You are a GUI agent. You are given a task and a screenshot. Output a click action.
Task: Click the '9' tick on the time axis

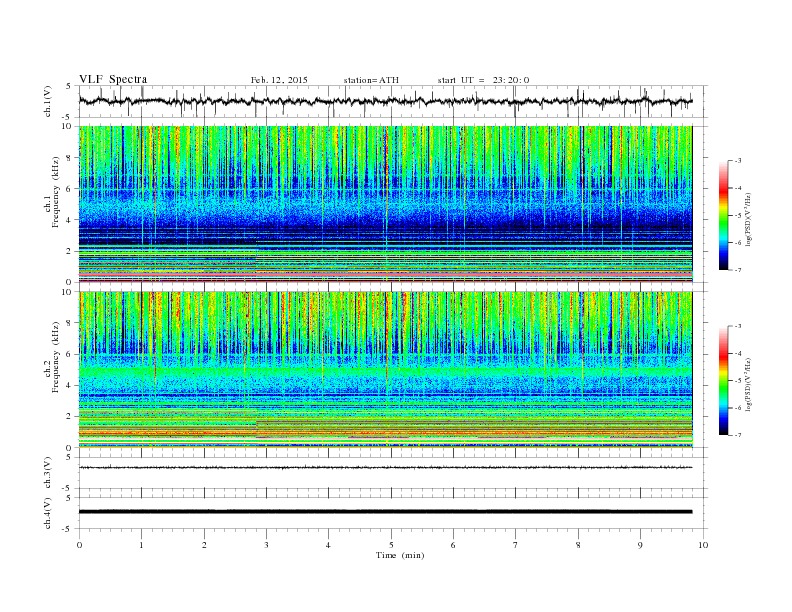pyautogui.click(x=640, y=545)
